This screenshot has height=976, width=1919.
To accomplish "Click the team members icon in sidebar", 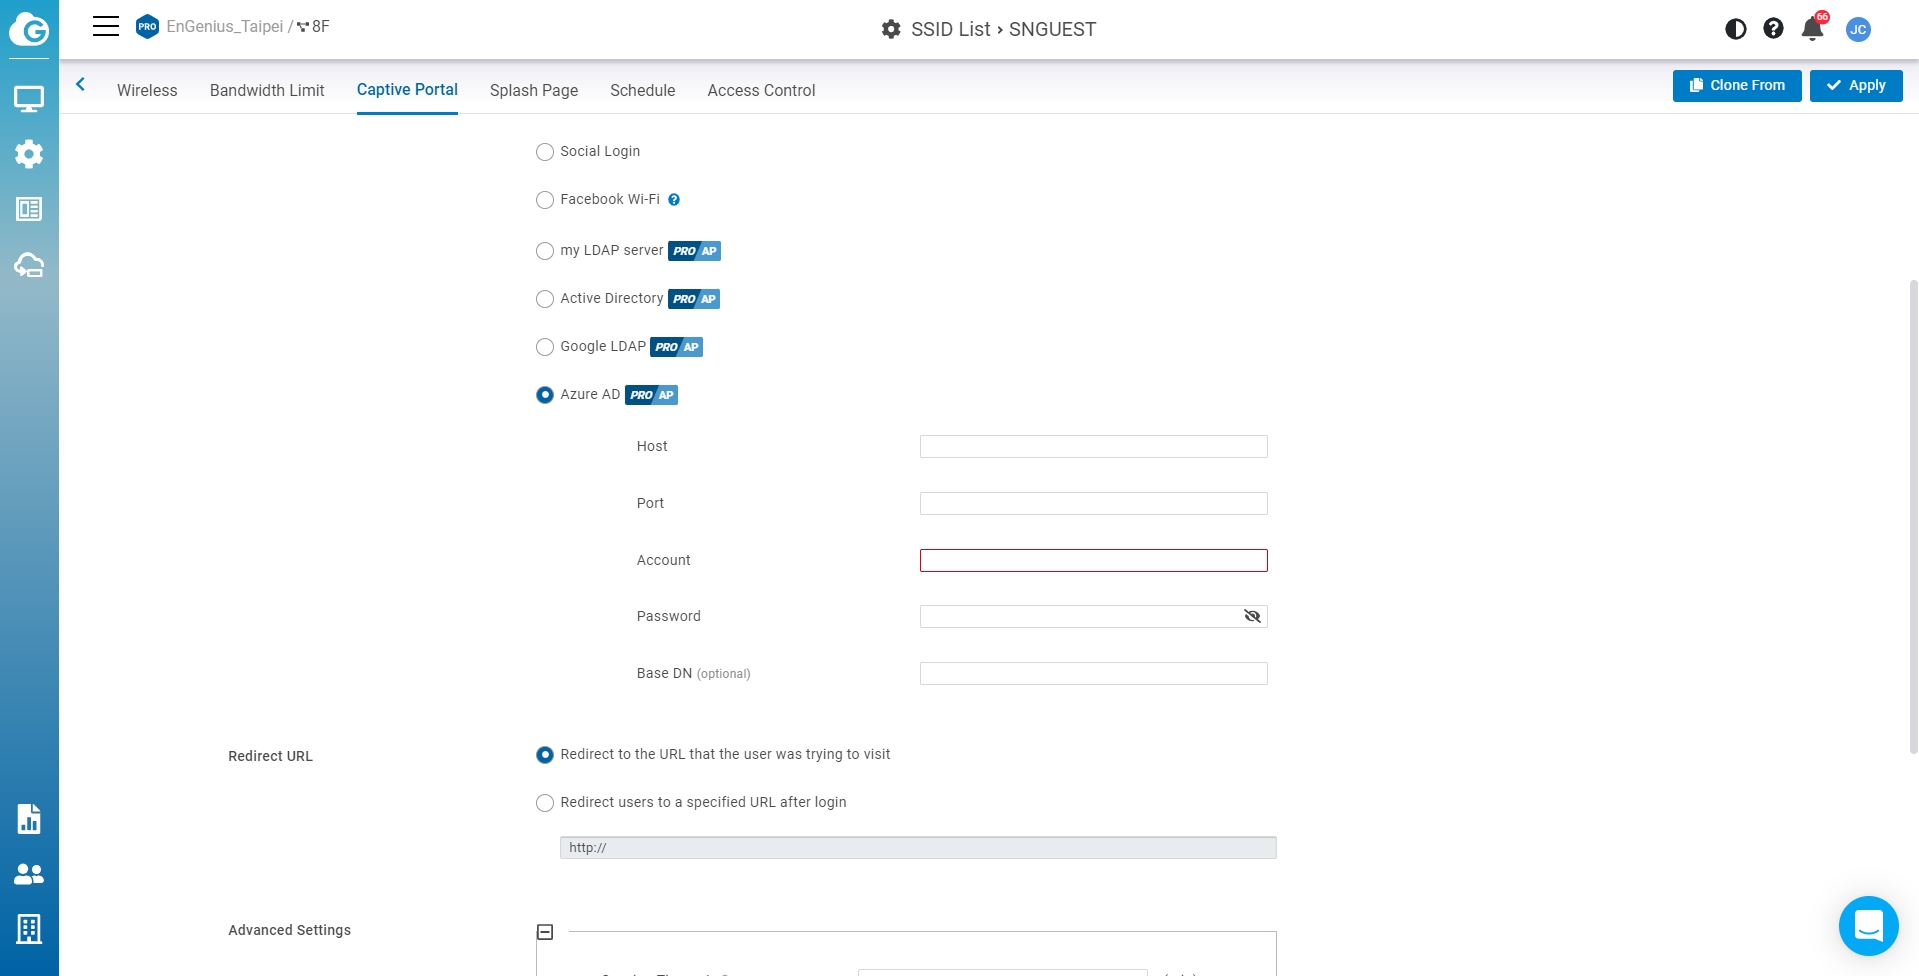I will click(x=29, y=874).
